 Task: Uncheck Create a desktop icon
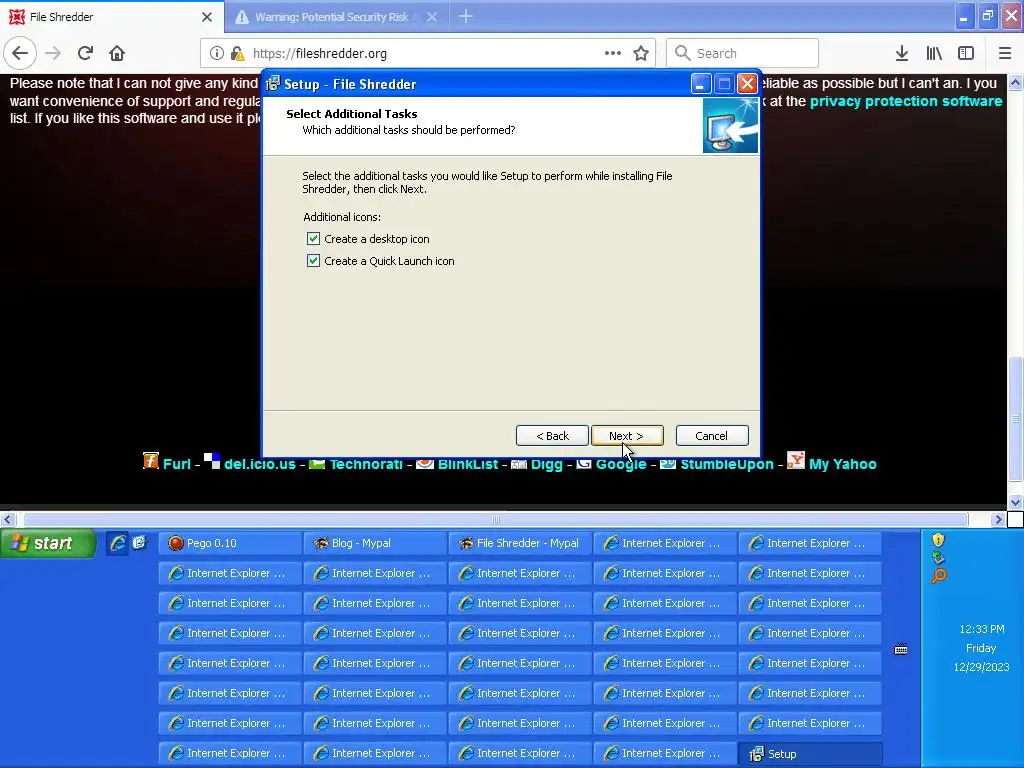[x=313, y=238]
